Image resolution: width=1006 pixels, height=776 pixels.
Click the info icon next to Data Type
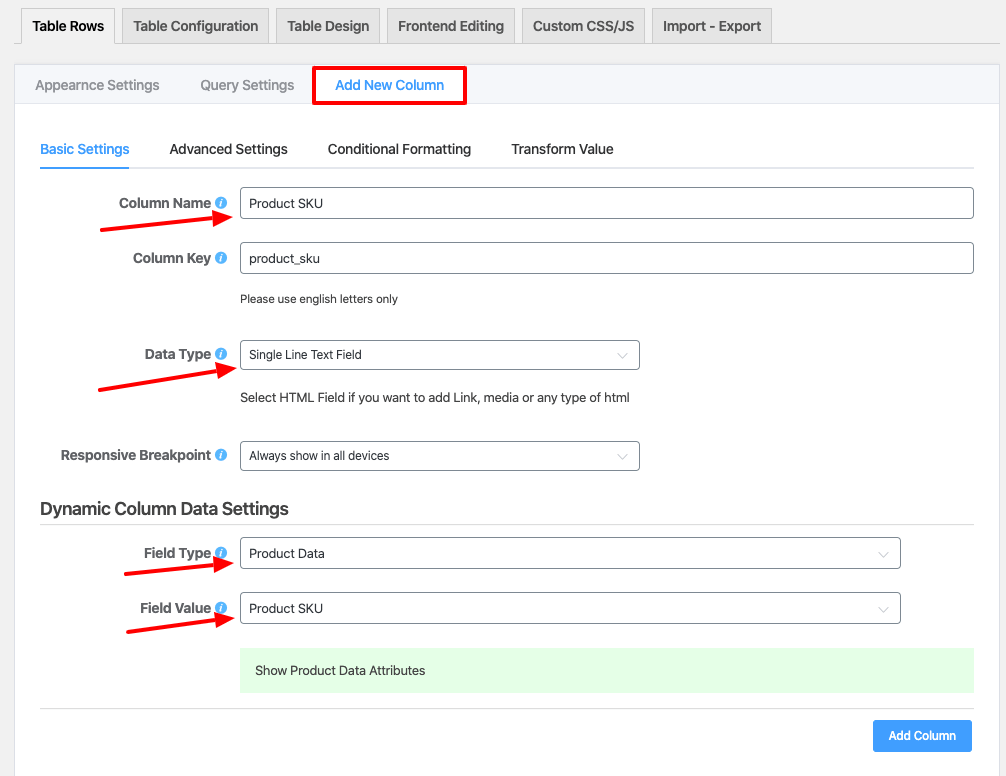pos(221,354)
